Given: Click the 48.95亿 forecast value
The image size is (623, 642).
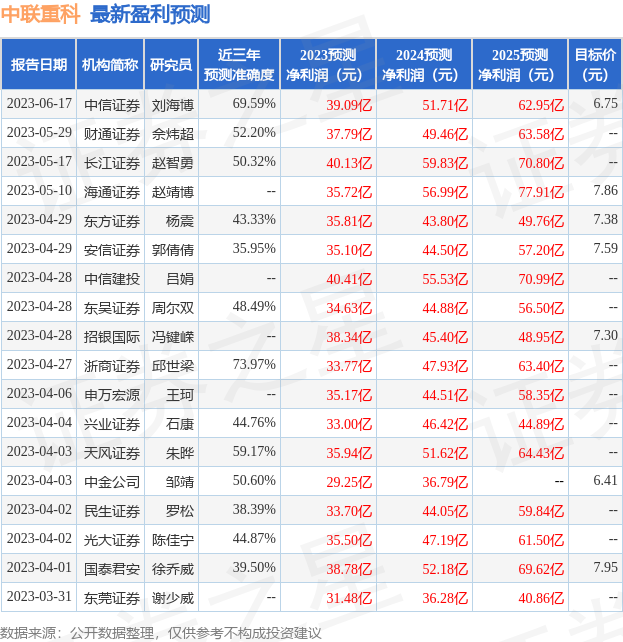Looking at the screenshot, I should pyautogui.click(x=541, y=337).
